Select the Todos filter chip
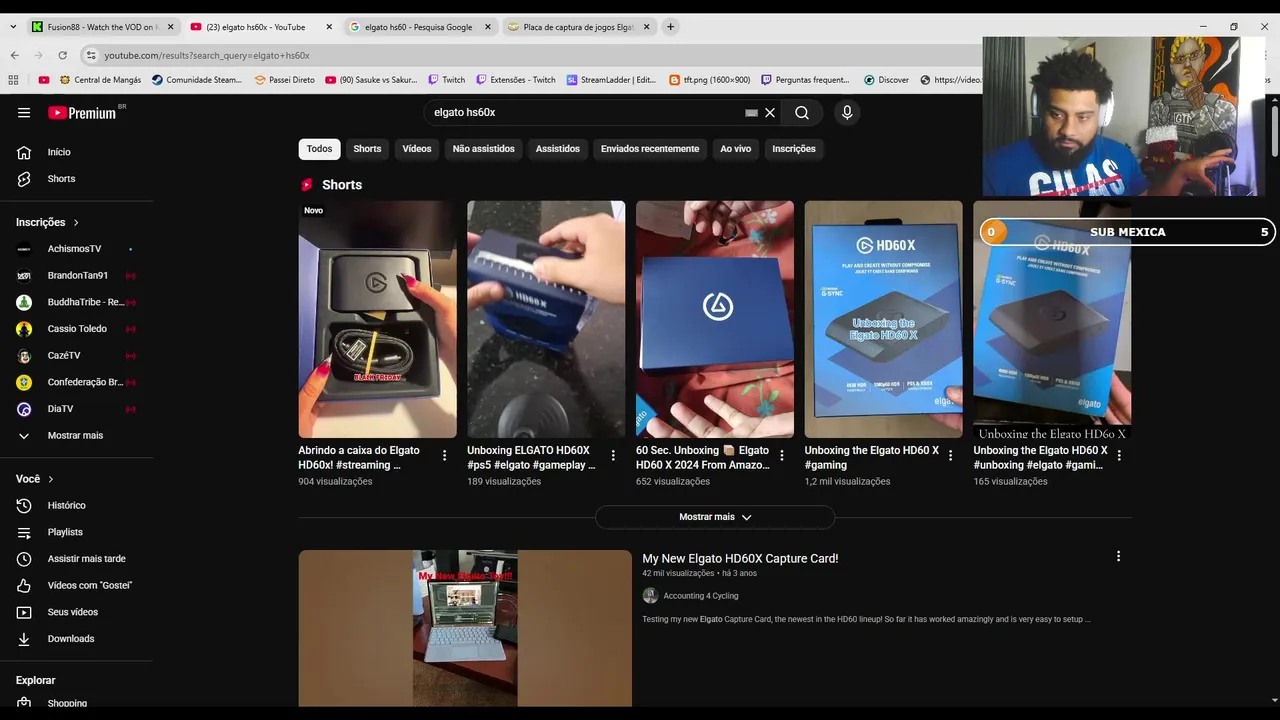 tap(319, 149)
